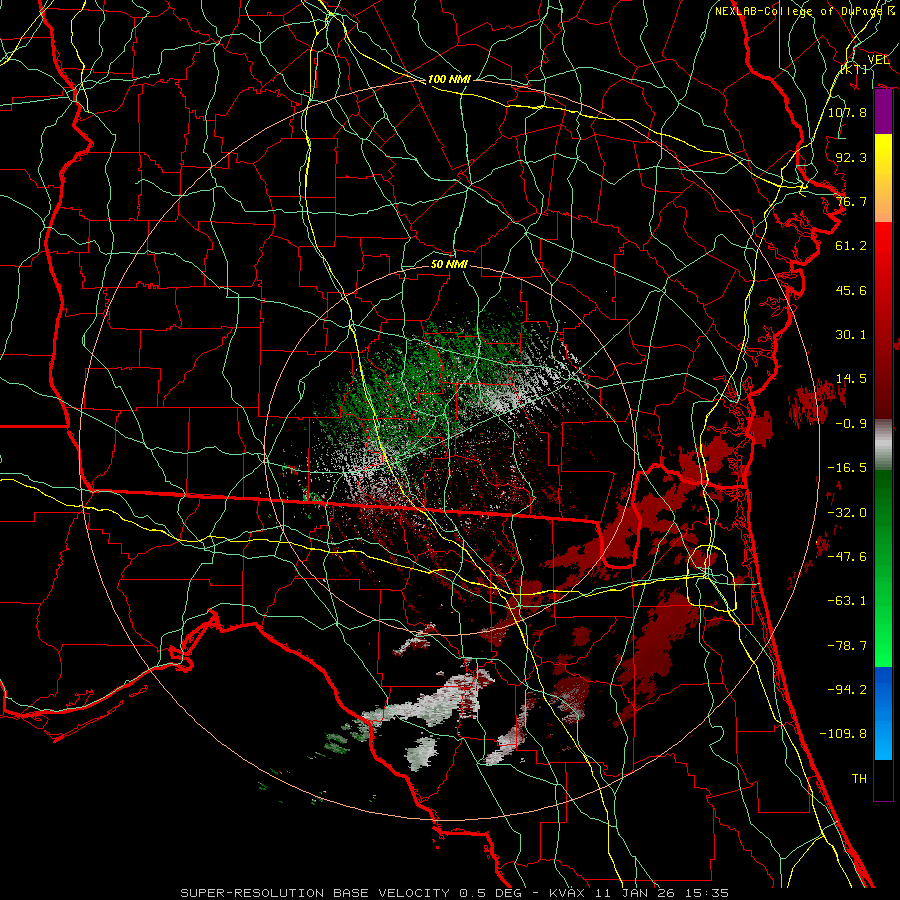
Task: Click the -78.7 velocity legend value
Action: (x=847, y=646)
